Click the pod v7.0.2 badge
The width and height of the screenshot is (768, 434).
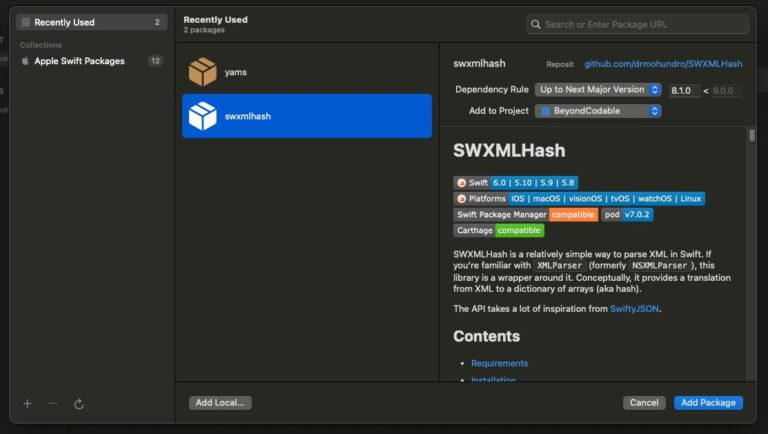click(627, 215)
